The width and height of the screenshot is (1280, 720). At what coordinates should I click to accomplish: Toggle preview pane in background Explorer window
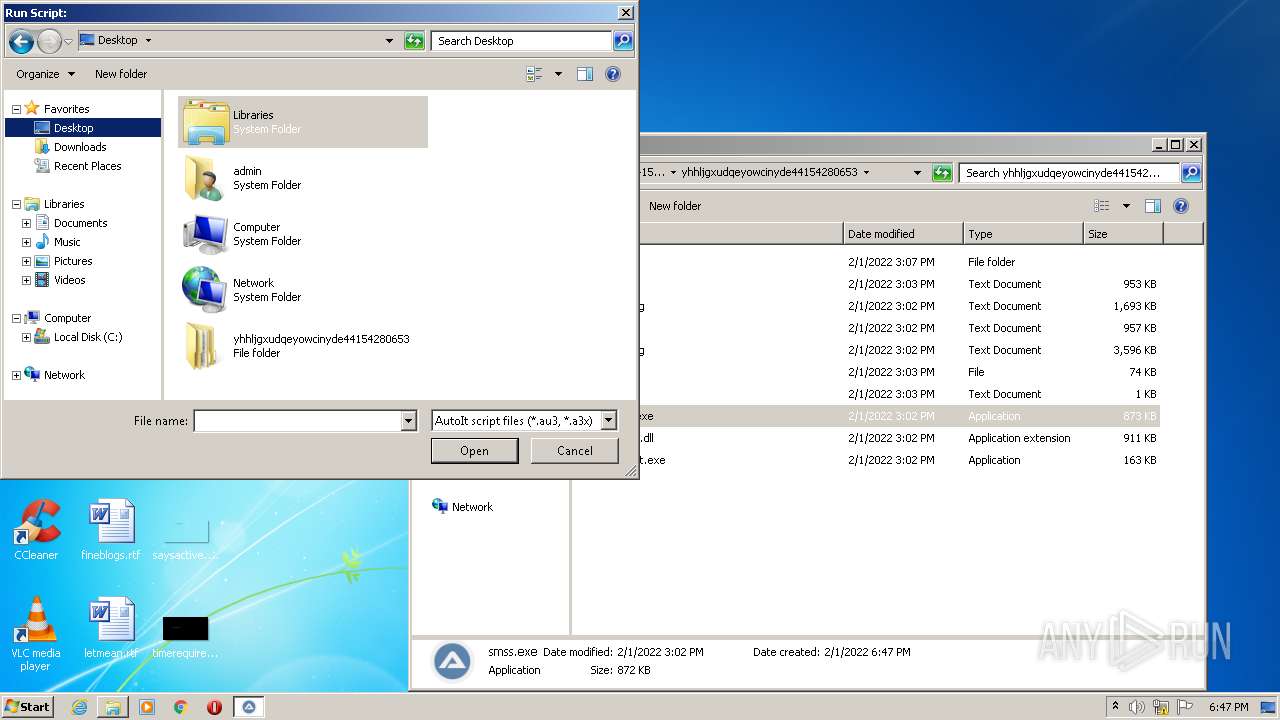tap(1153, 206)
